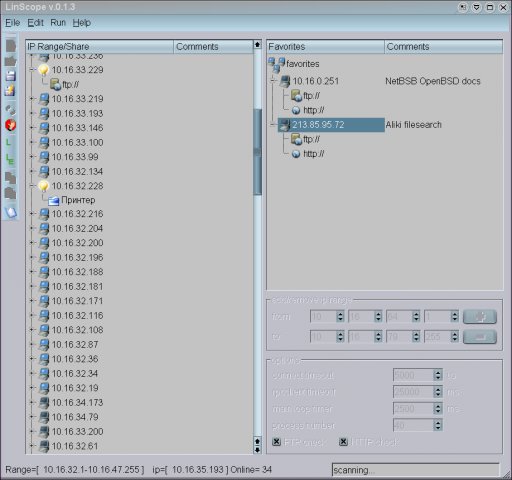The image size is (512, 480).
Task: Click the scrollbar up arrow of host list
Action: click(x=257, y=45)
